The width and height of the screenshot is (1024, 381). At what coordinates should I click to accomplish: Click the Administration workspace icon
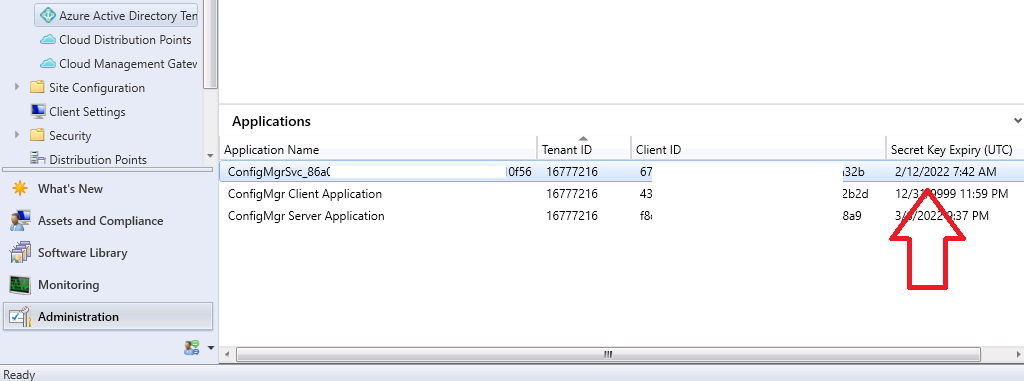click(20, 317)
